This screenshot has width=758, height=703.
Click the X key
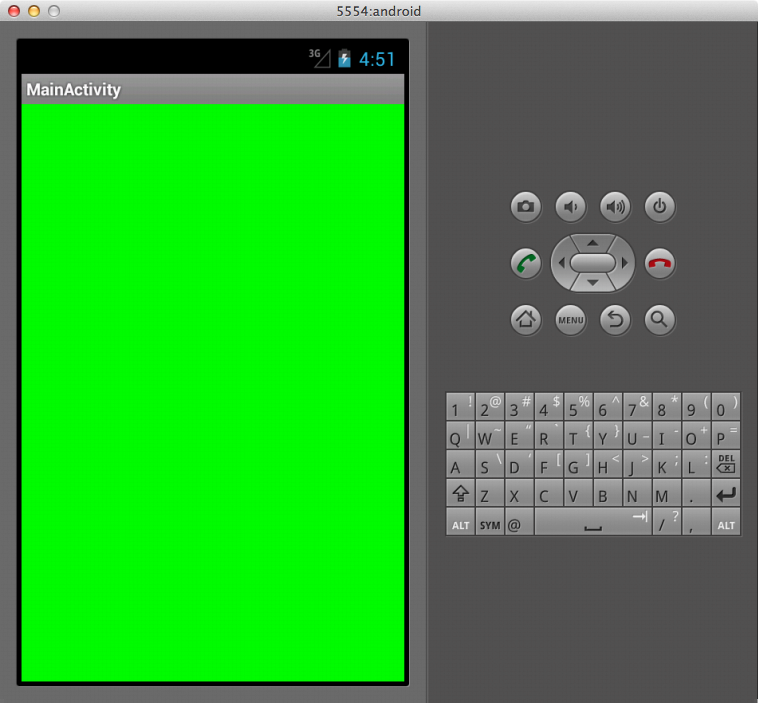pyautogui.click(x=519, y=493)
